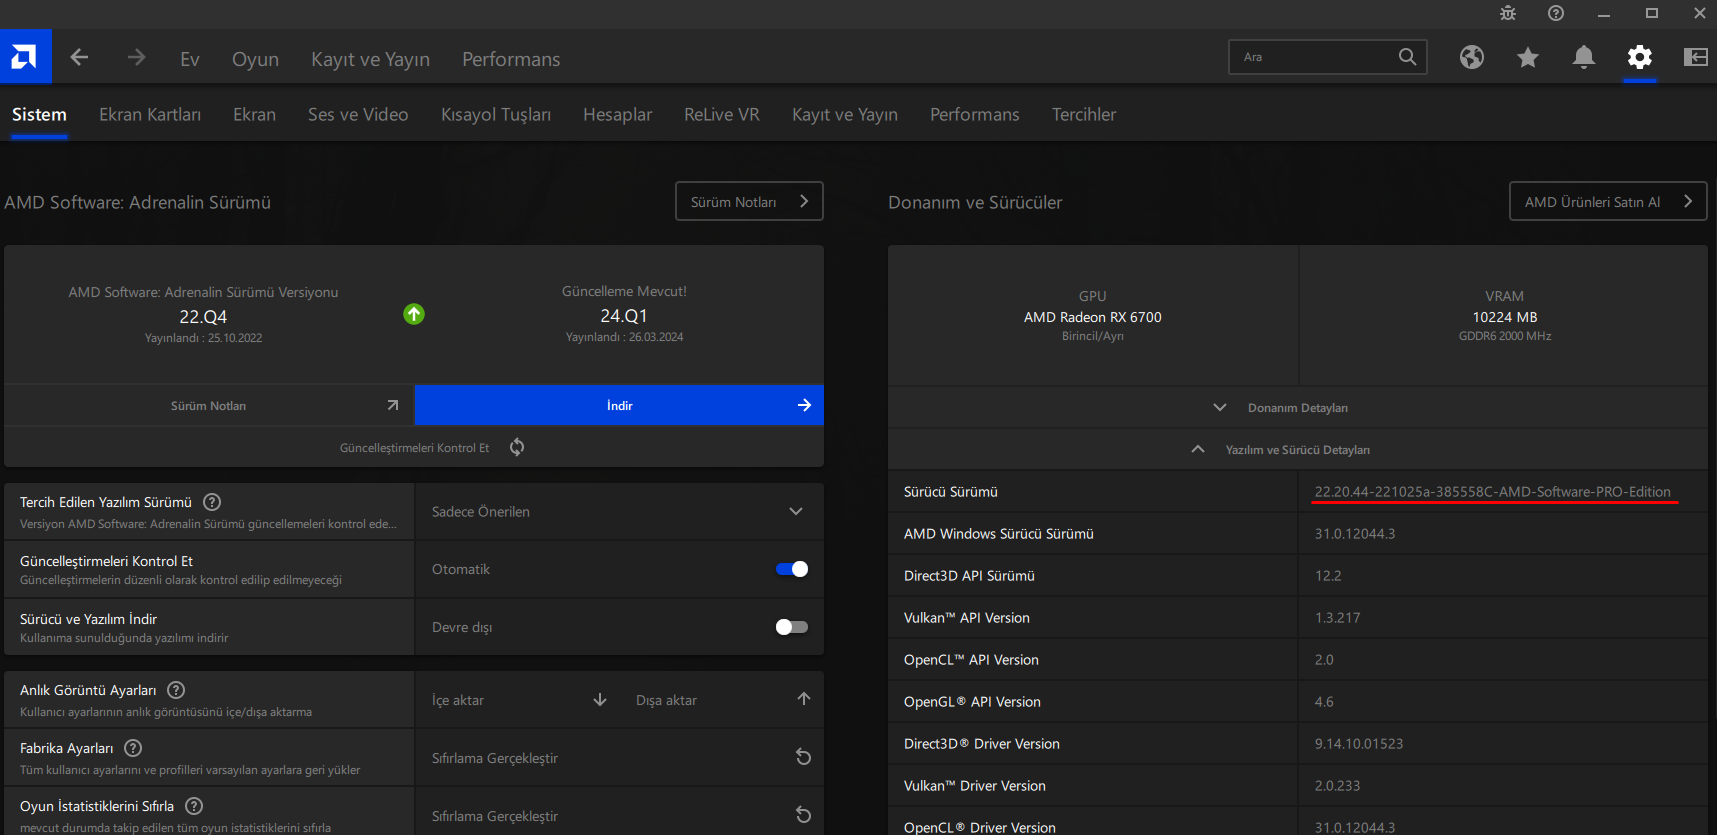Collapse Yazılım ve Sürücü Detayları section
Screen dimensions: 1717x835
coord(1297,449)
